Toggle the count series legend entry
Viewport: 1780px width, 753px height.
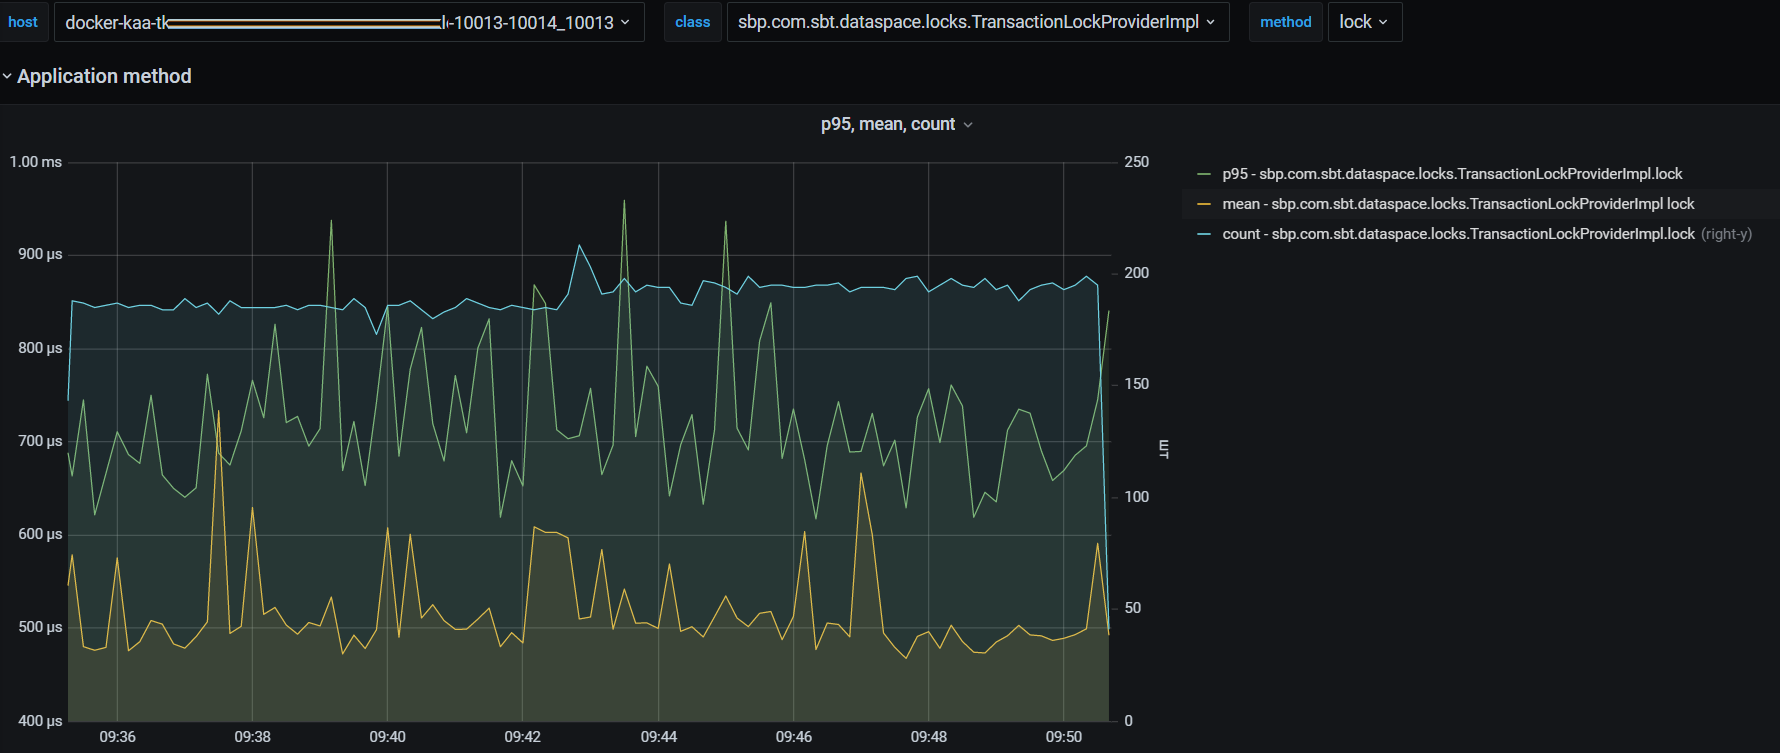(x=1458, y=234)
